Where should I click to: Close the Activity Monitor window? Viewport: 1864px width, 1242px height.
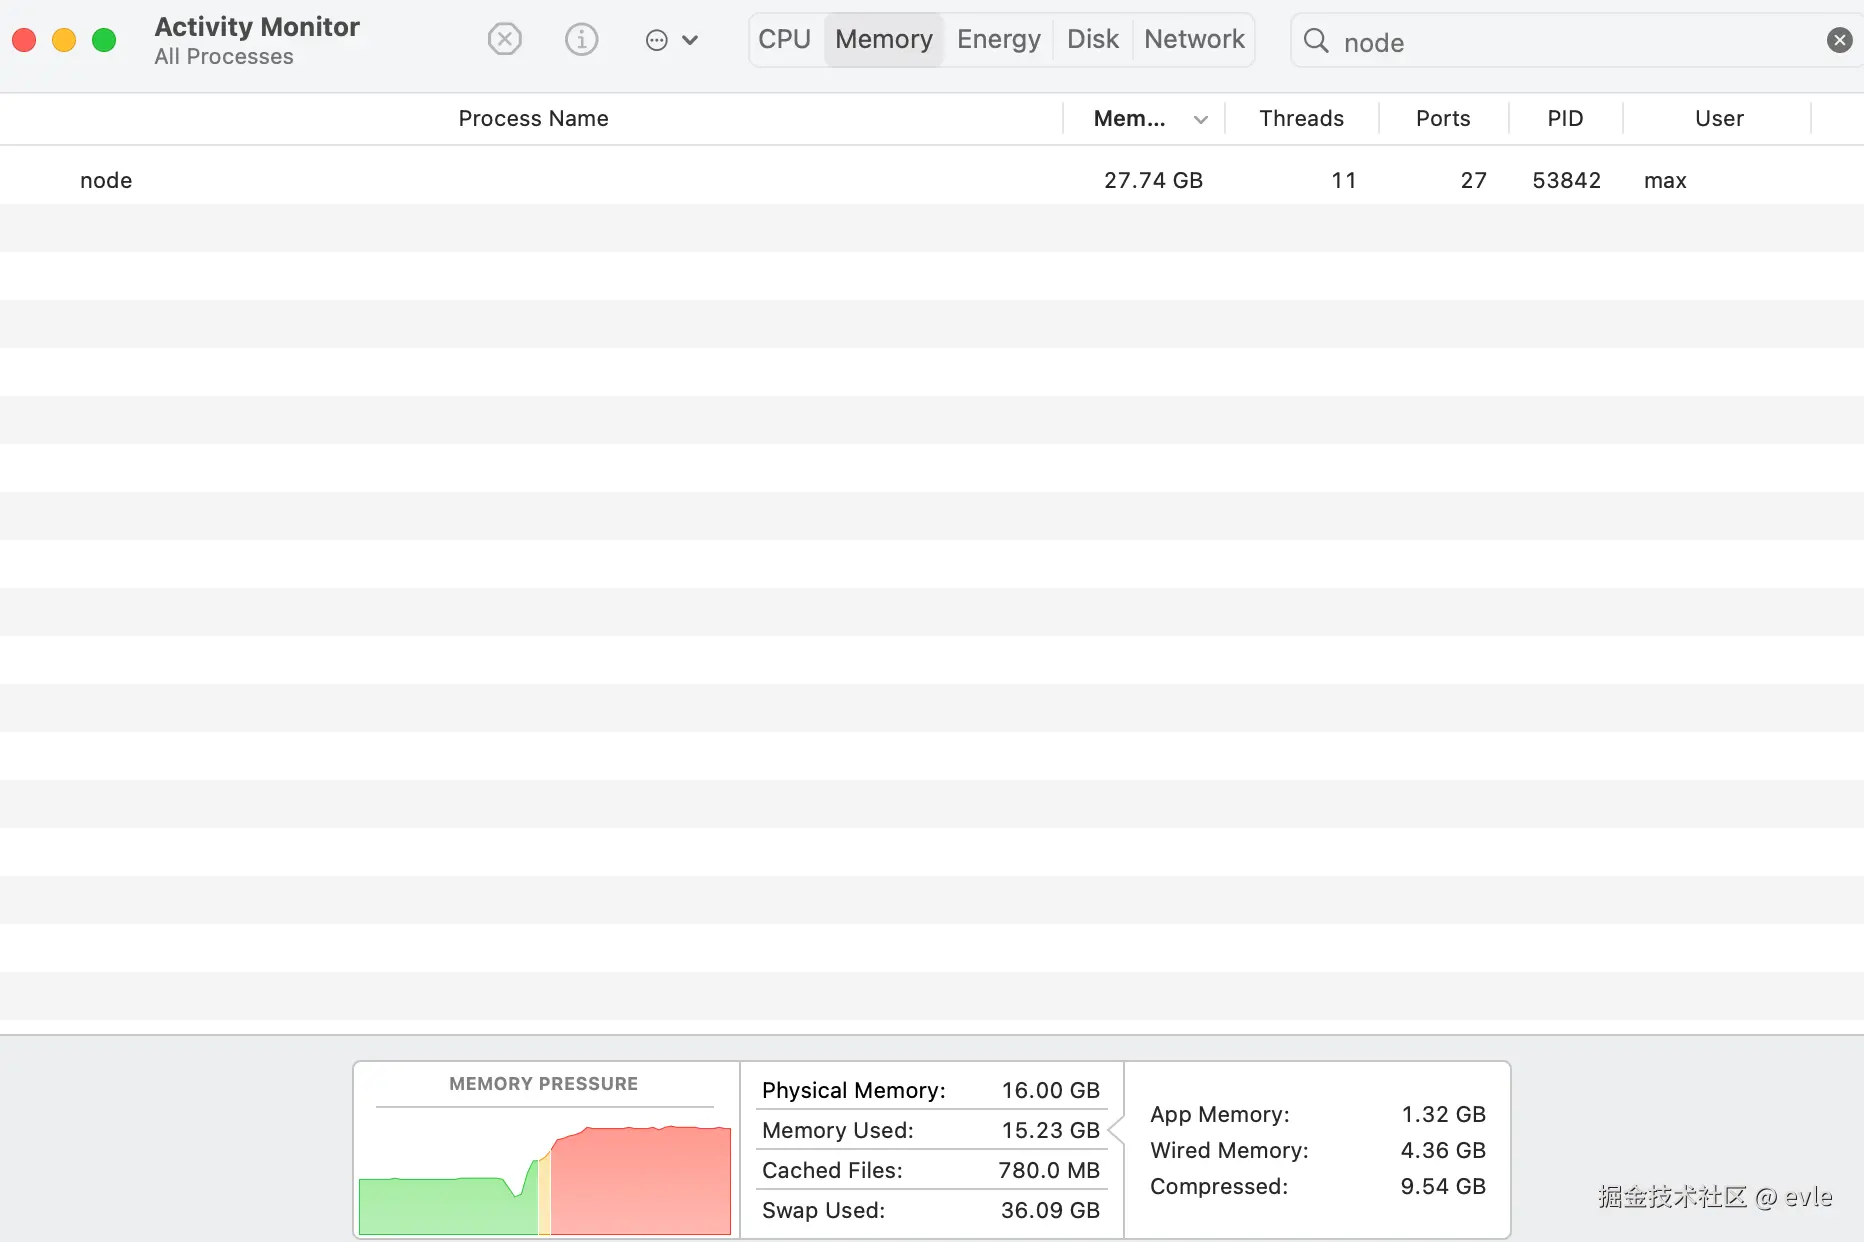[24, 40]
